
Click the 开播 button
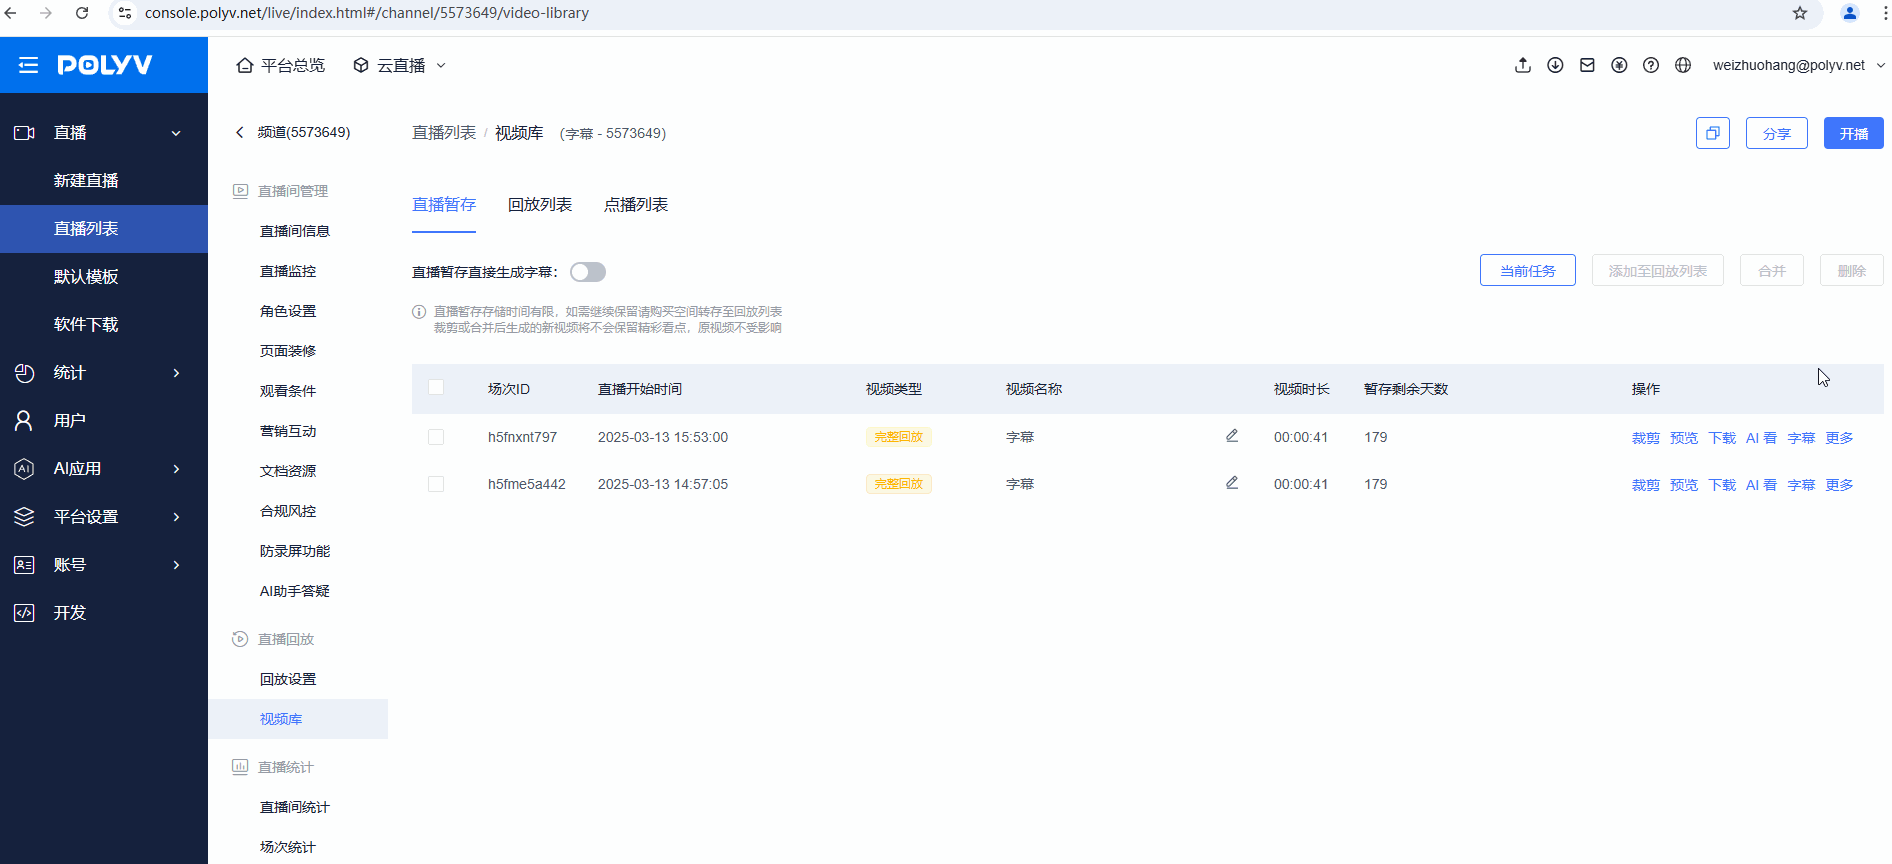point(1854,133)
